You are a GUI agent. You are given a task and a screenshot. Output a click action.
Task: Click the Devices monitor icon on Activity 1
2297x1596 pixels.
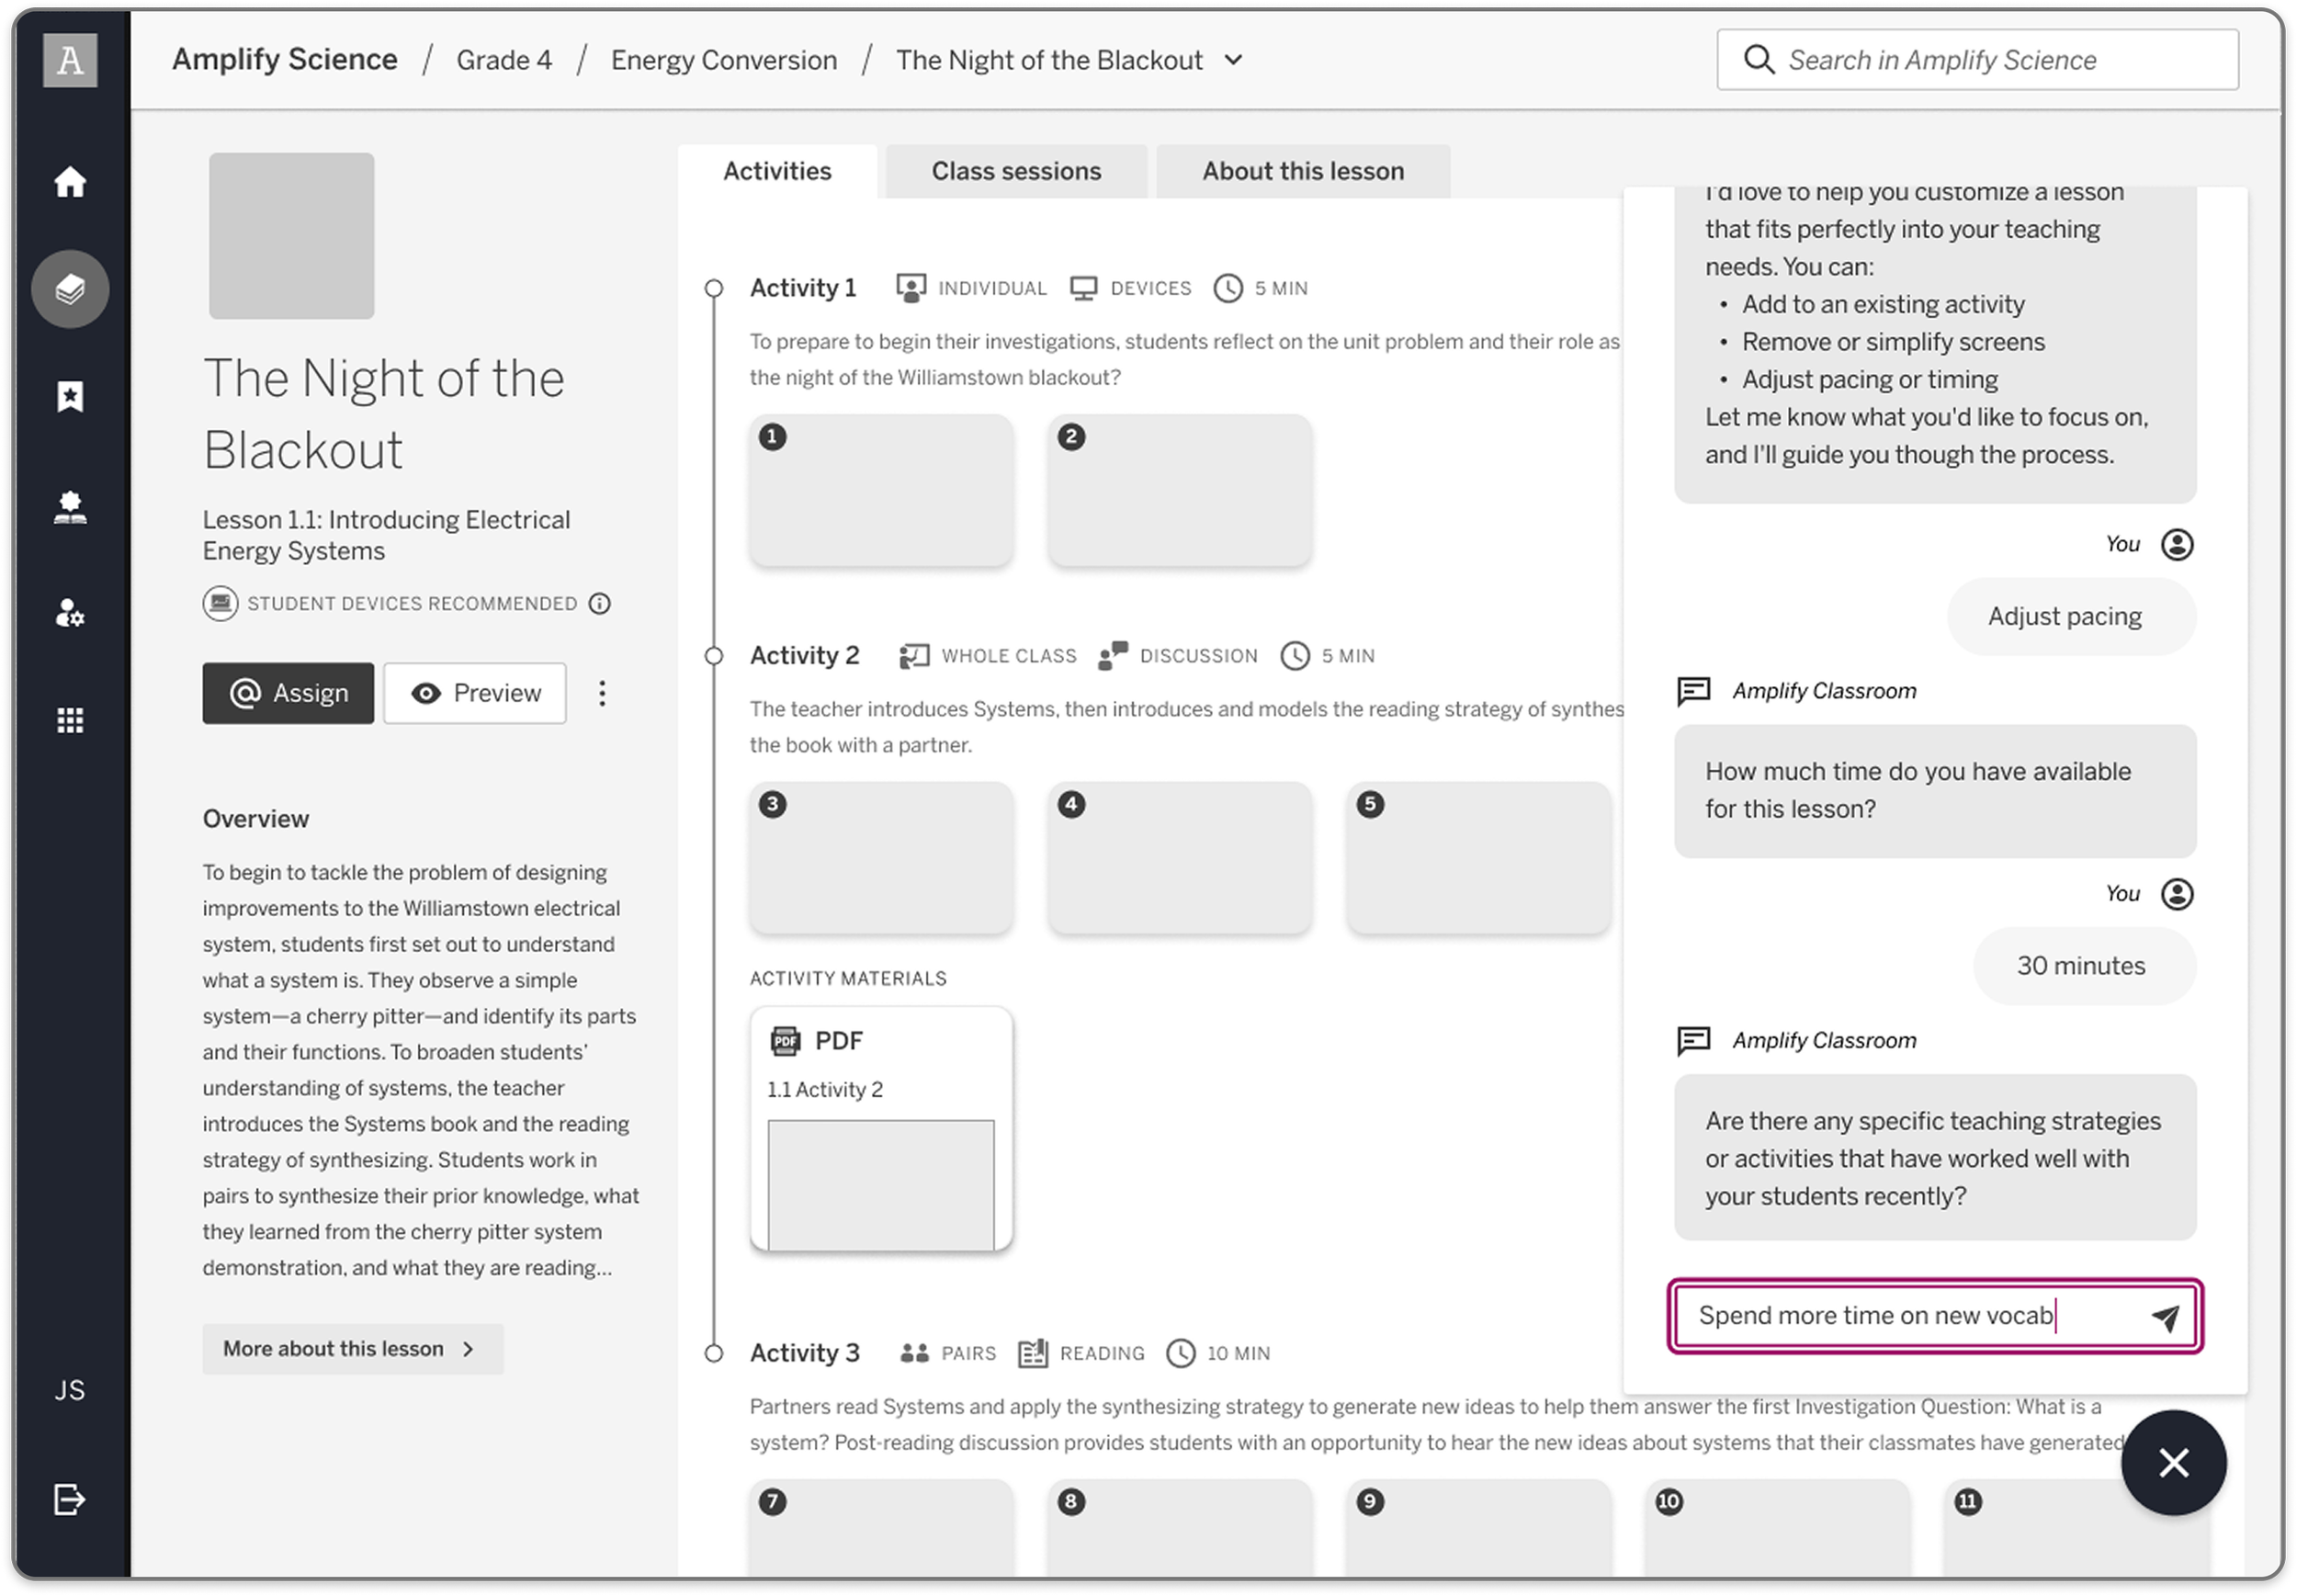pyautogui.click(x=1084, y=288)
